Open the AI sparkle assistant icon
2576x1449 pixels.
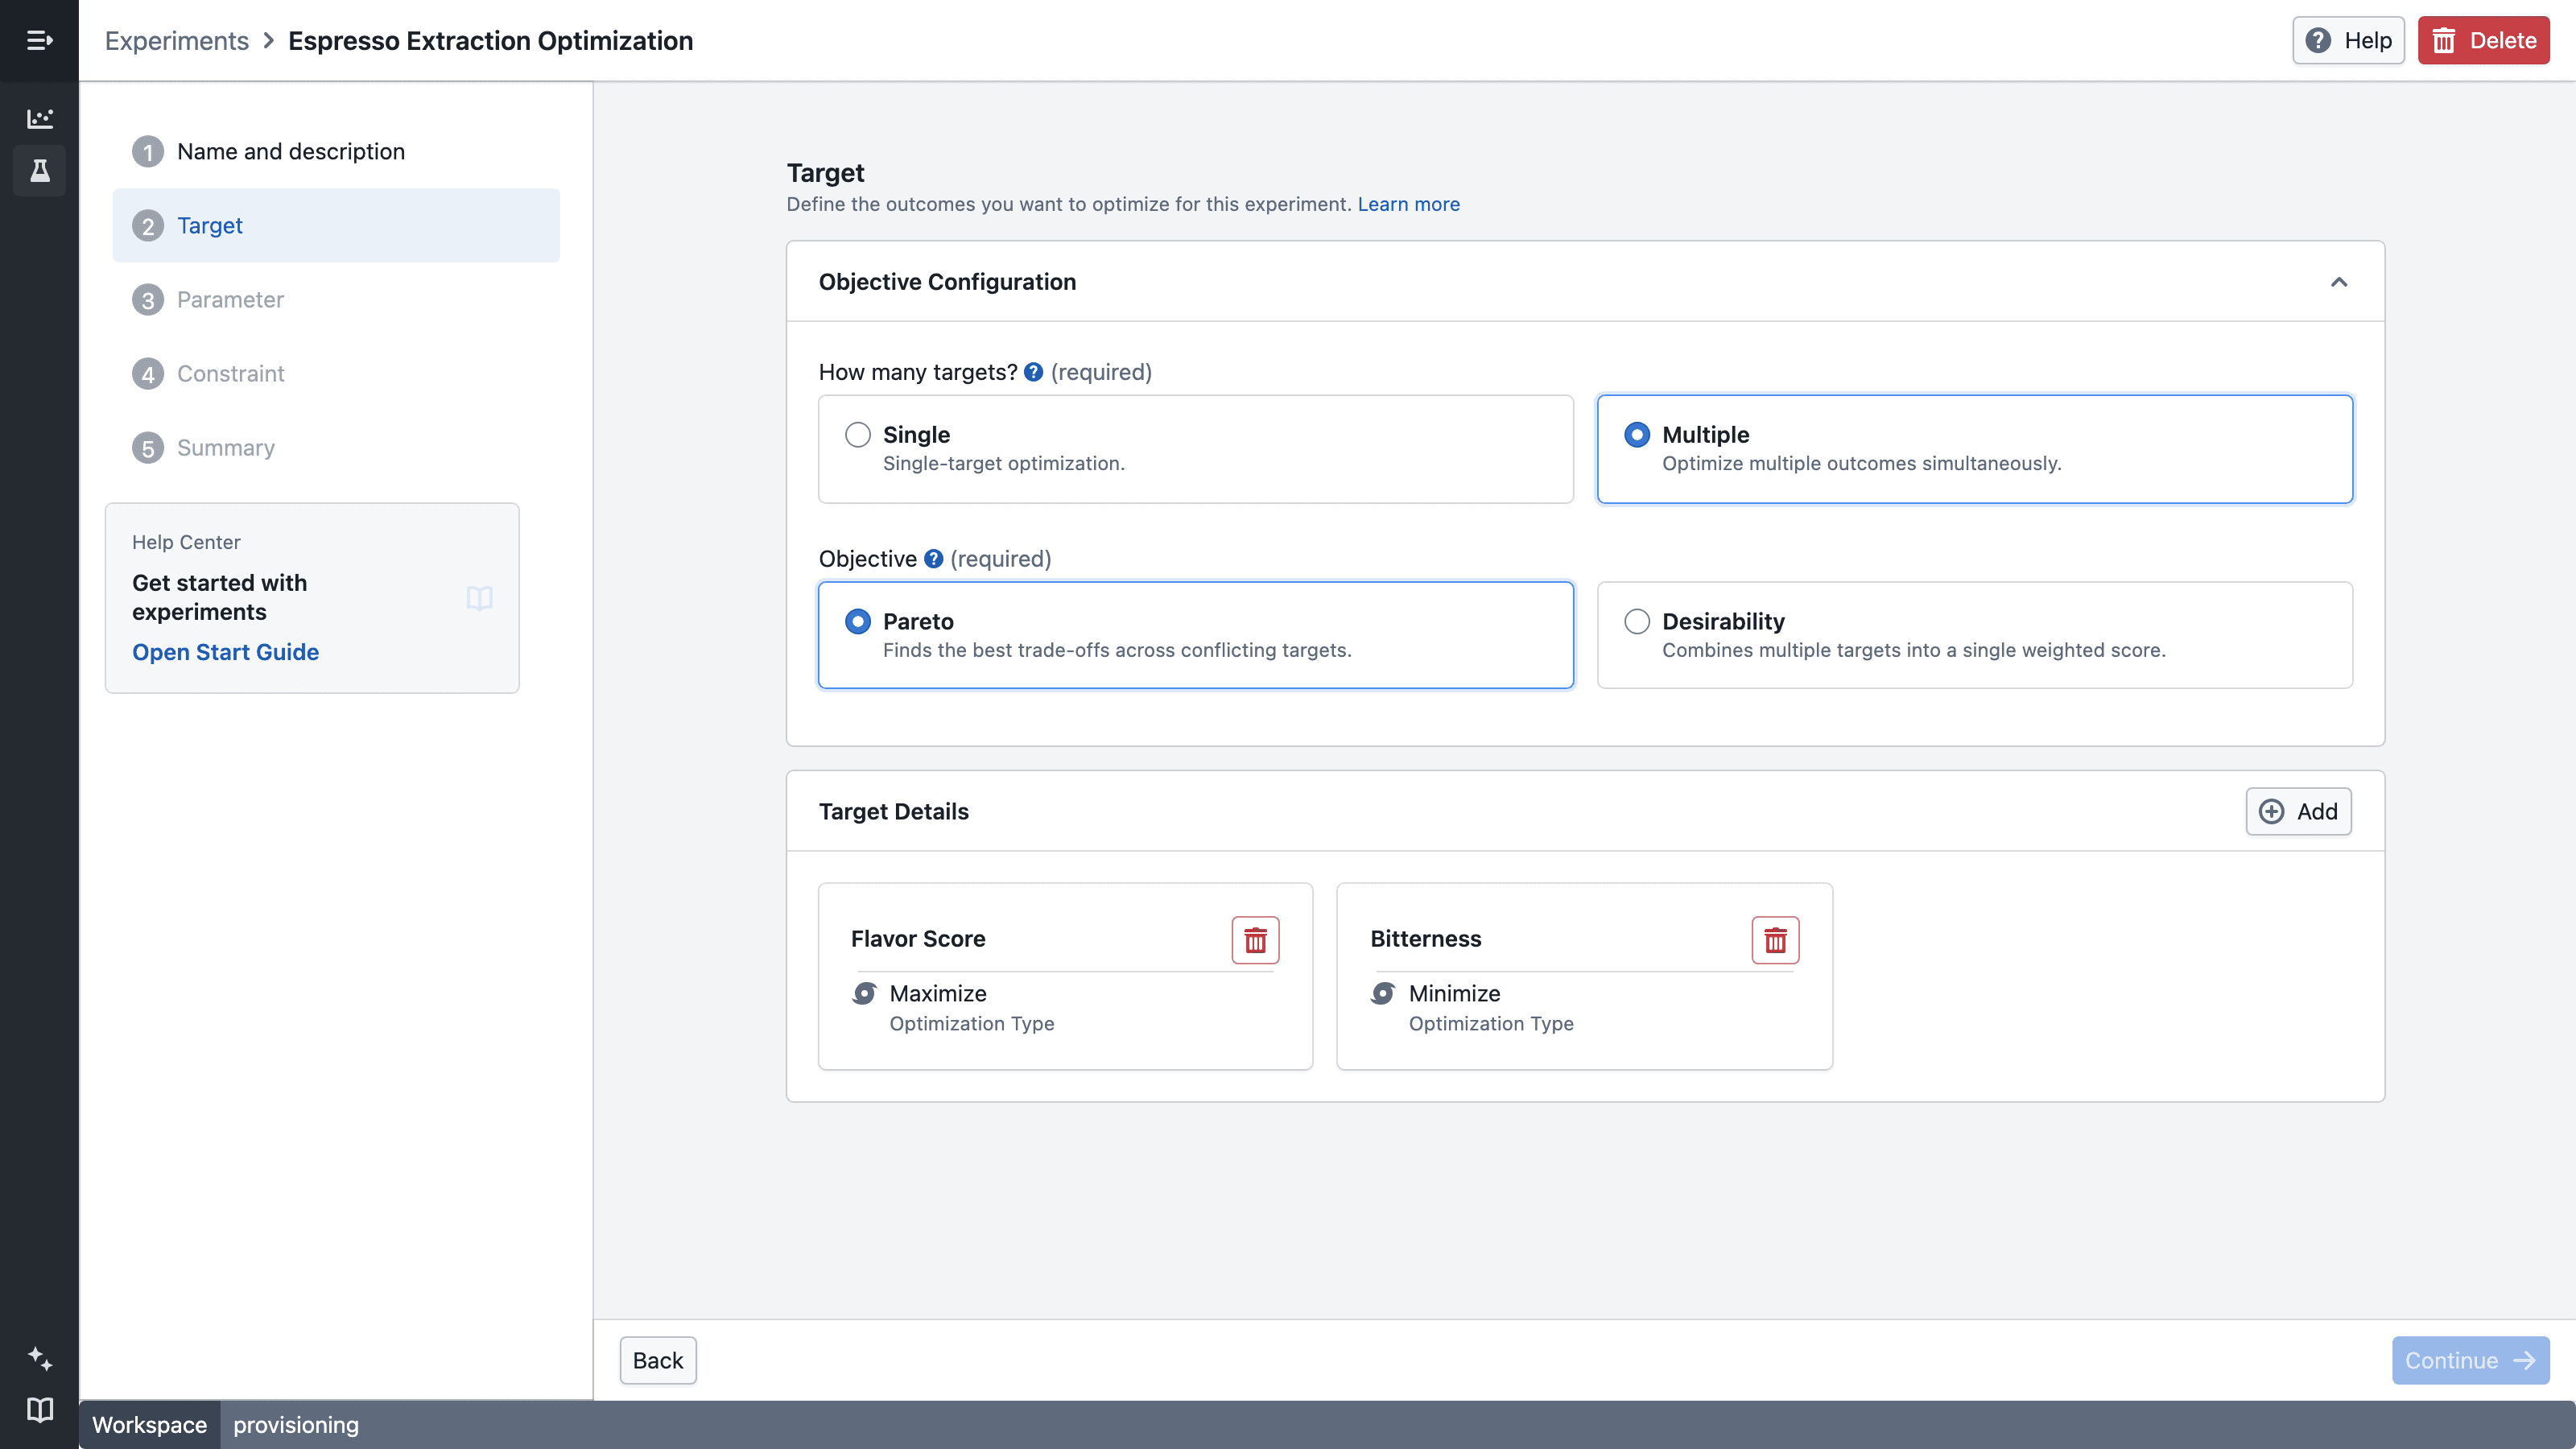[39, 1358]
